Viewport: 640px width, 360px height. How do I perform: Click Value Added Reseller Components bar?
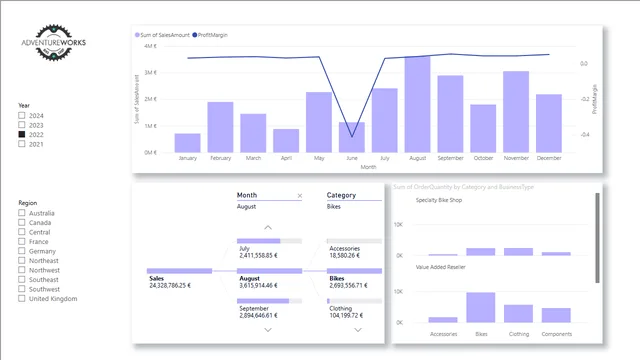tap(556, 315)
